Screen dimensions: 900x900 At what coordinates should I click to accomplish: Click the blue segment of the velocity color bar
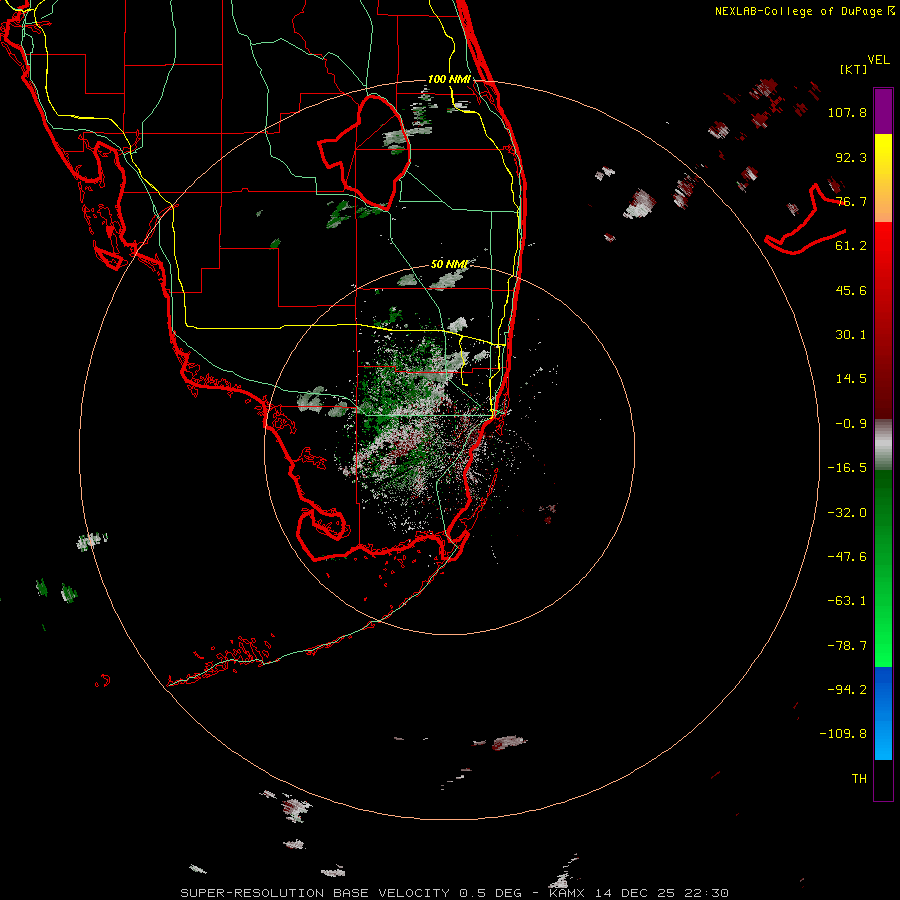883,713
